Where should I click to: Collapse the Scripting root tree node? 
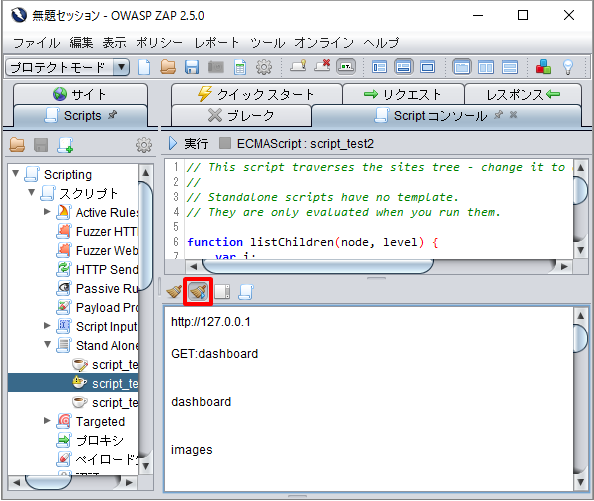(x=16, y=173)
